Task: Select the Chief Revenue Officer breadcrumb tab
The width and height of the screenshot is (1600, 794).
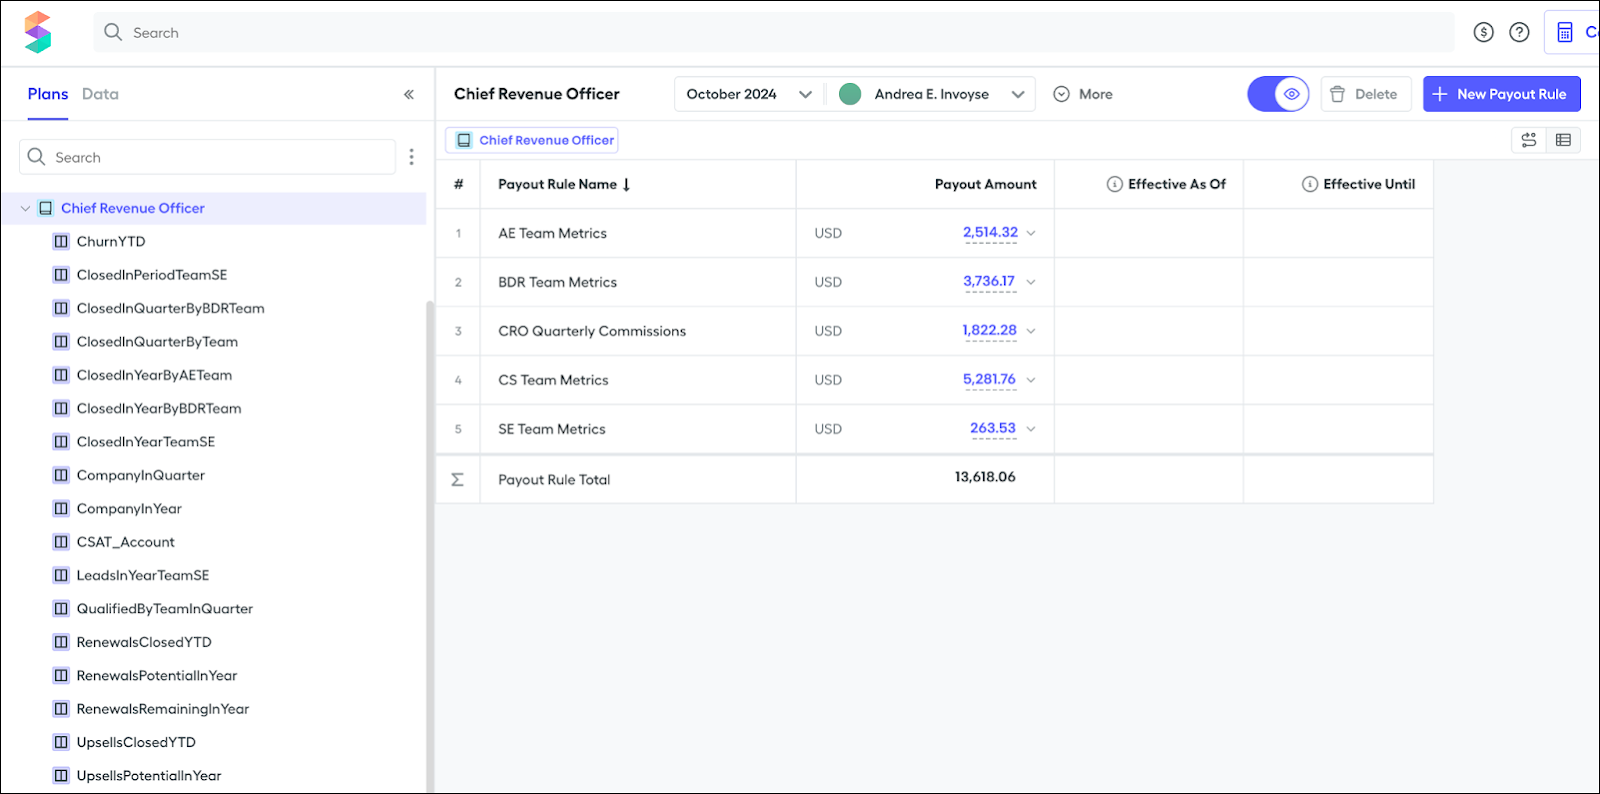Action: (x=532, y=140)
